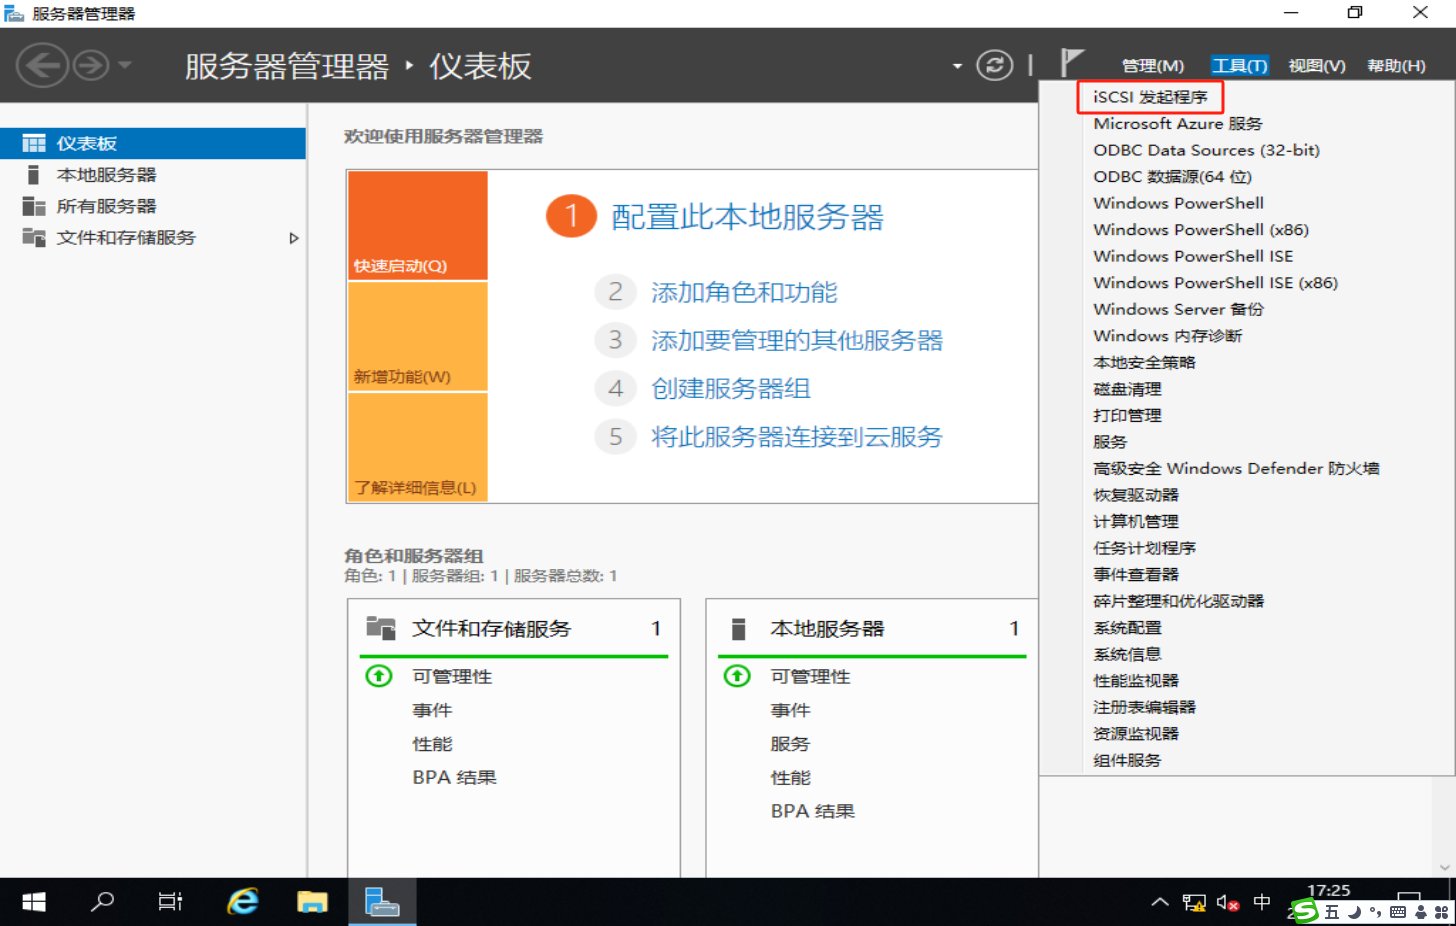Click the 快速启动(Q) tile
Viewport: 1456px width, 926px height.
[418, 225]
